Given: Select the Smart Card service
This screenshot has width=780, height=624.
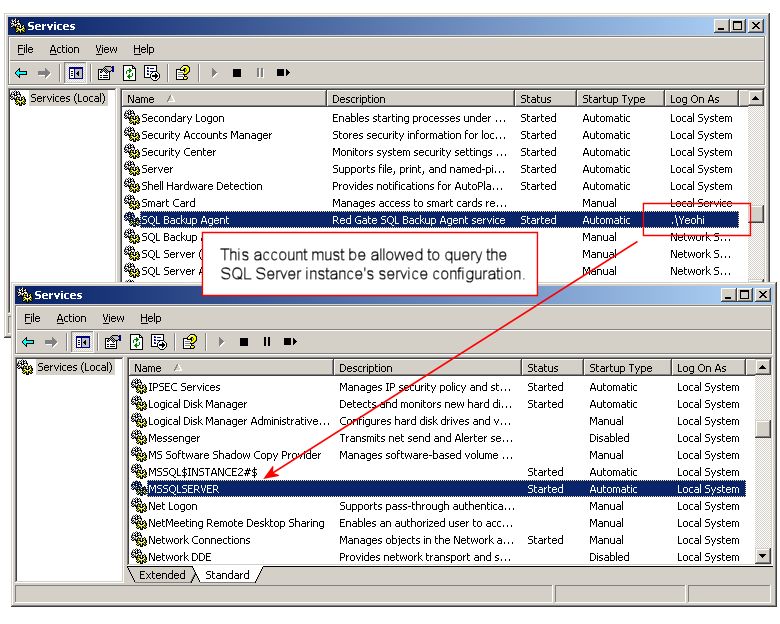Looking at the screenshot, I should pyautogui.click(x=431, y=203).
